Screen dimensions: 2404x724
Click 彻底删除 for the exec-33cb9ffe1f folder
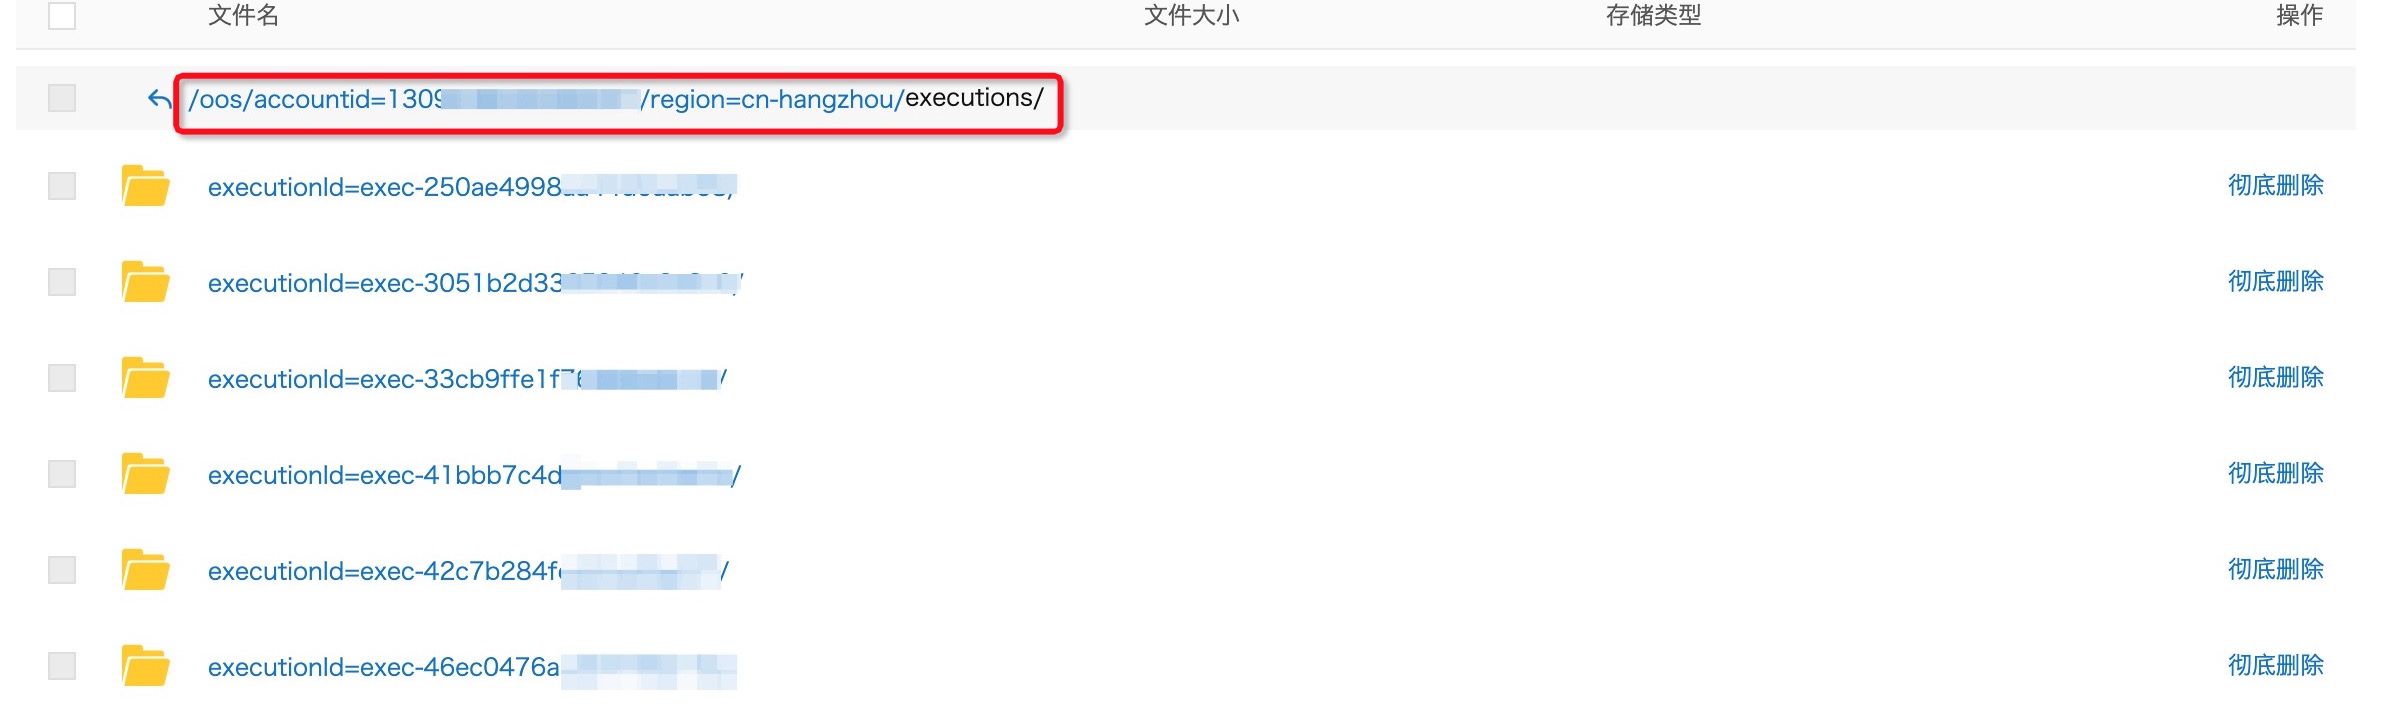pos(2275,377)
